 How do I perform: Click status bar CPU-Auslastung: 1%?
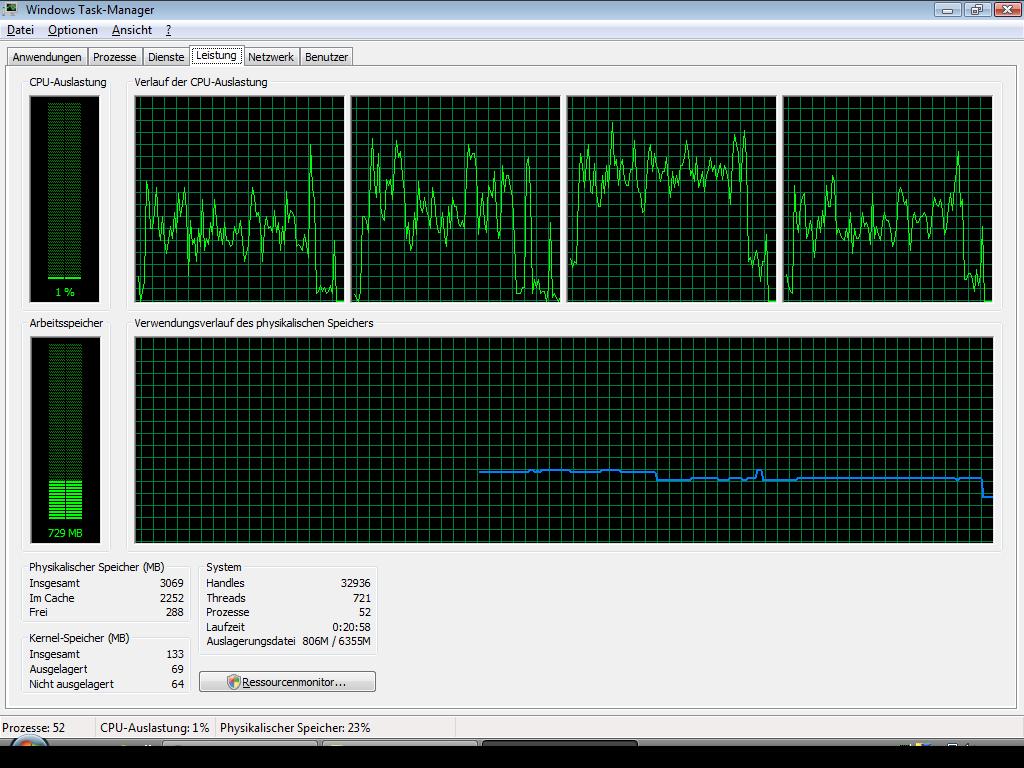point(155,728)
